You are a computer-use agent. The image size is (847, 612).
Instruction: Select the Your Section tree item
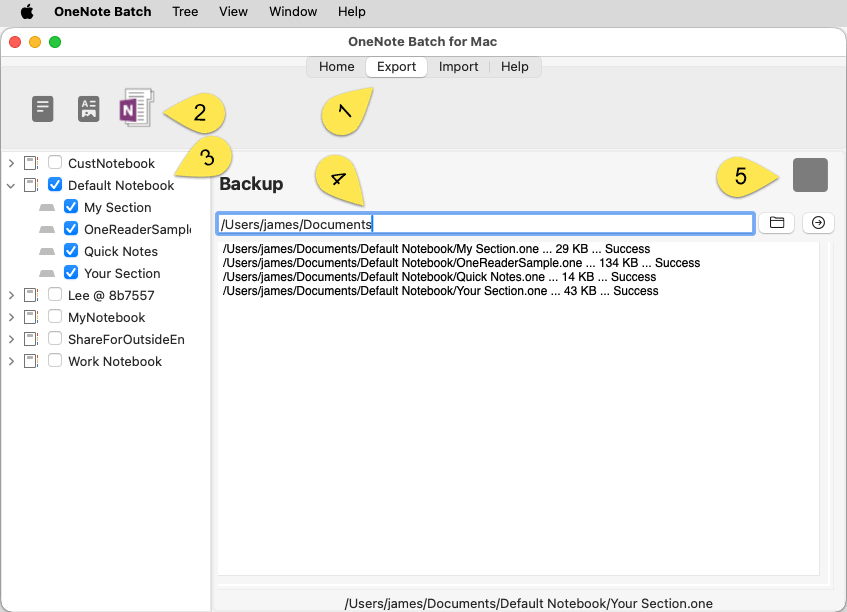(122, 273)
